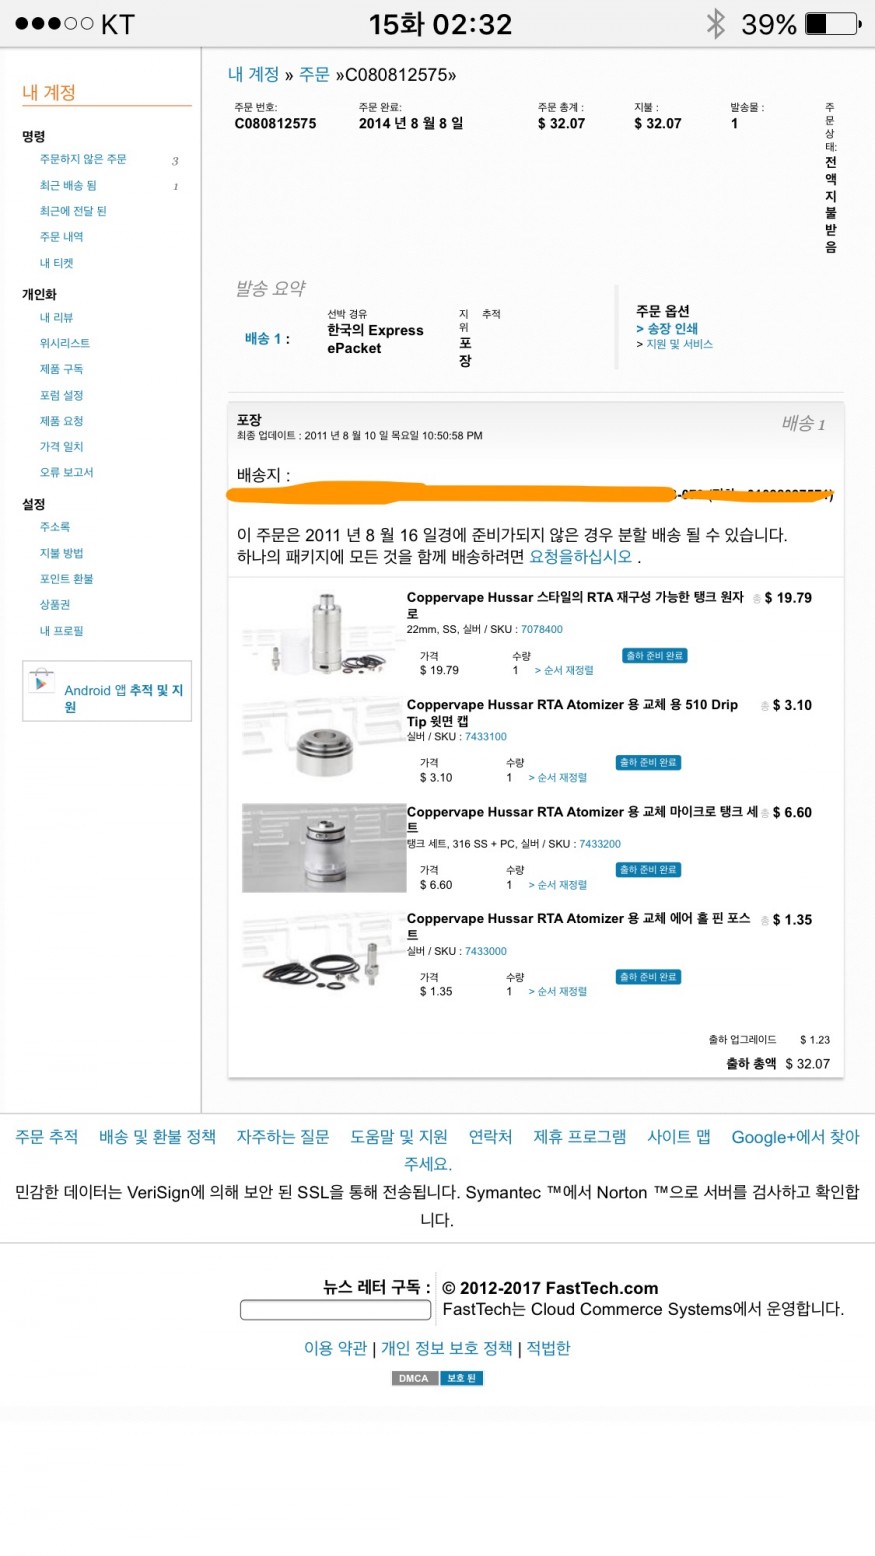
Task: Open '개인 정보 보호 정책' footer link
Action: click(447, 1348)
